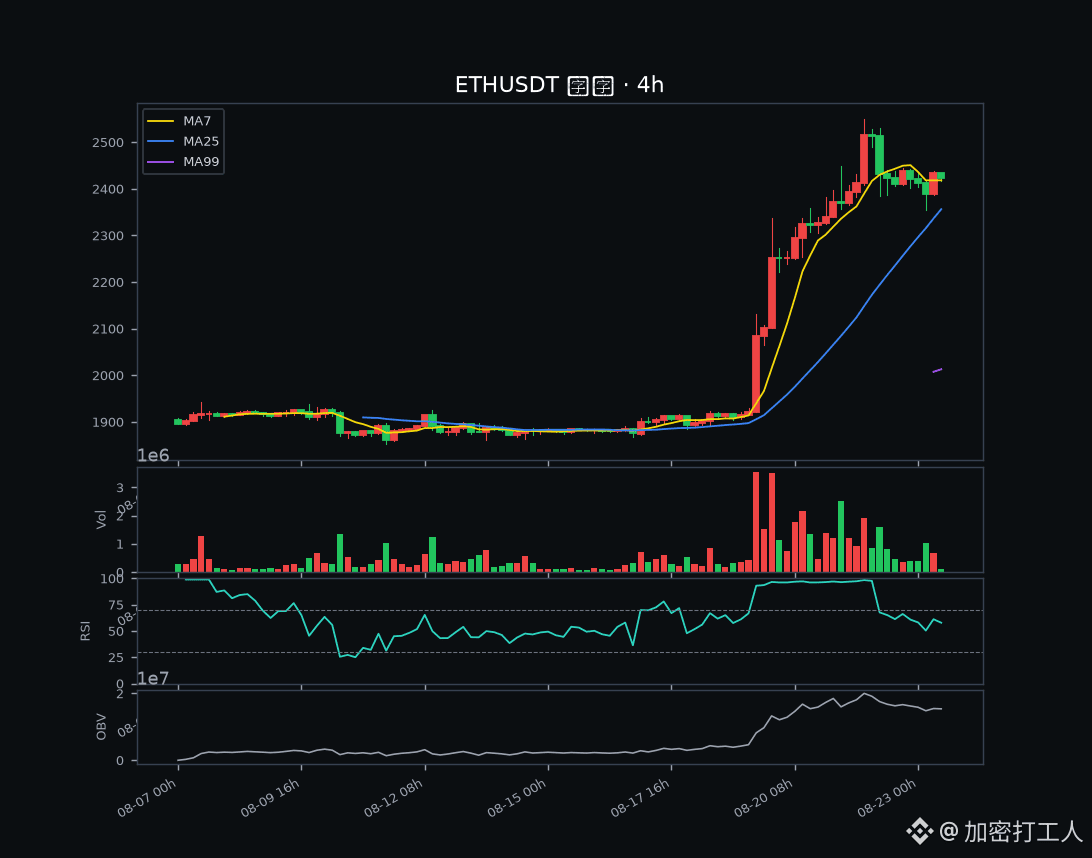Click the 1900 price axis label
This screenshot has width=1092, height=858.
coord(108,423)
